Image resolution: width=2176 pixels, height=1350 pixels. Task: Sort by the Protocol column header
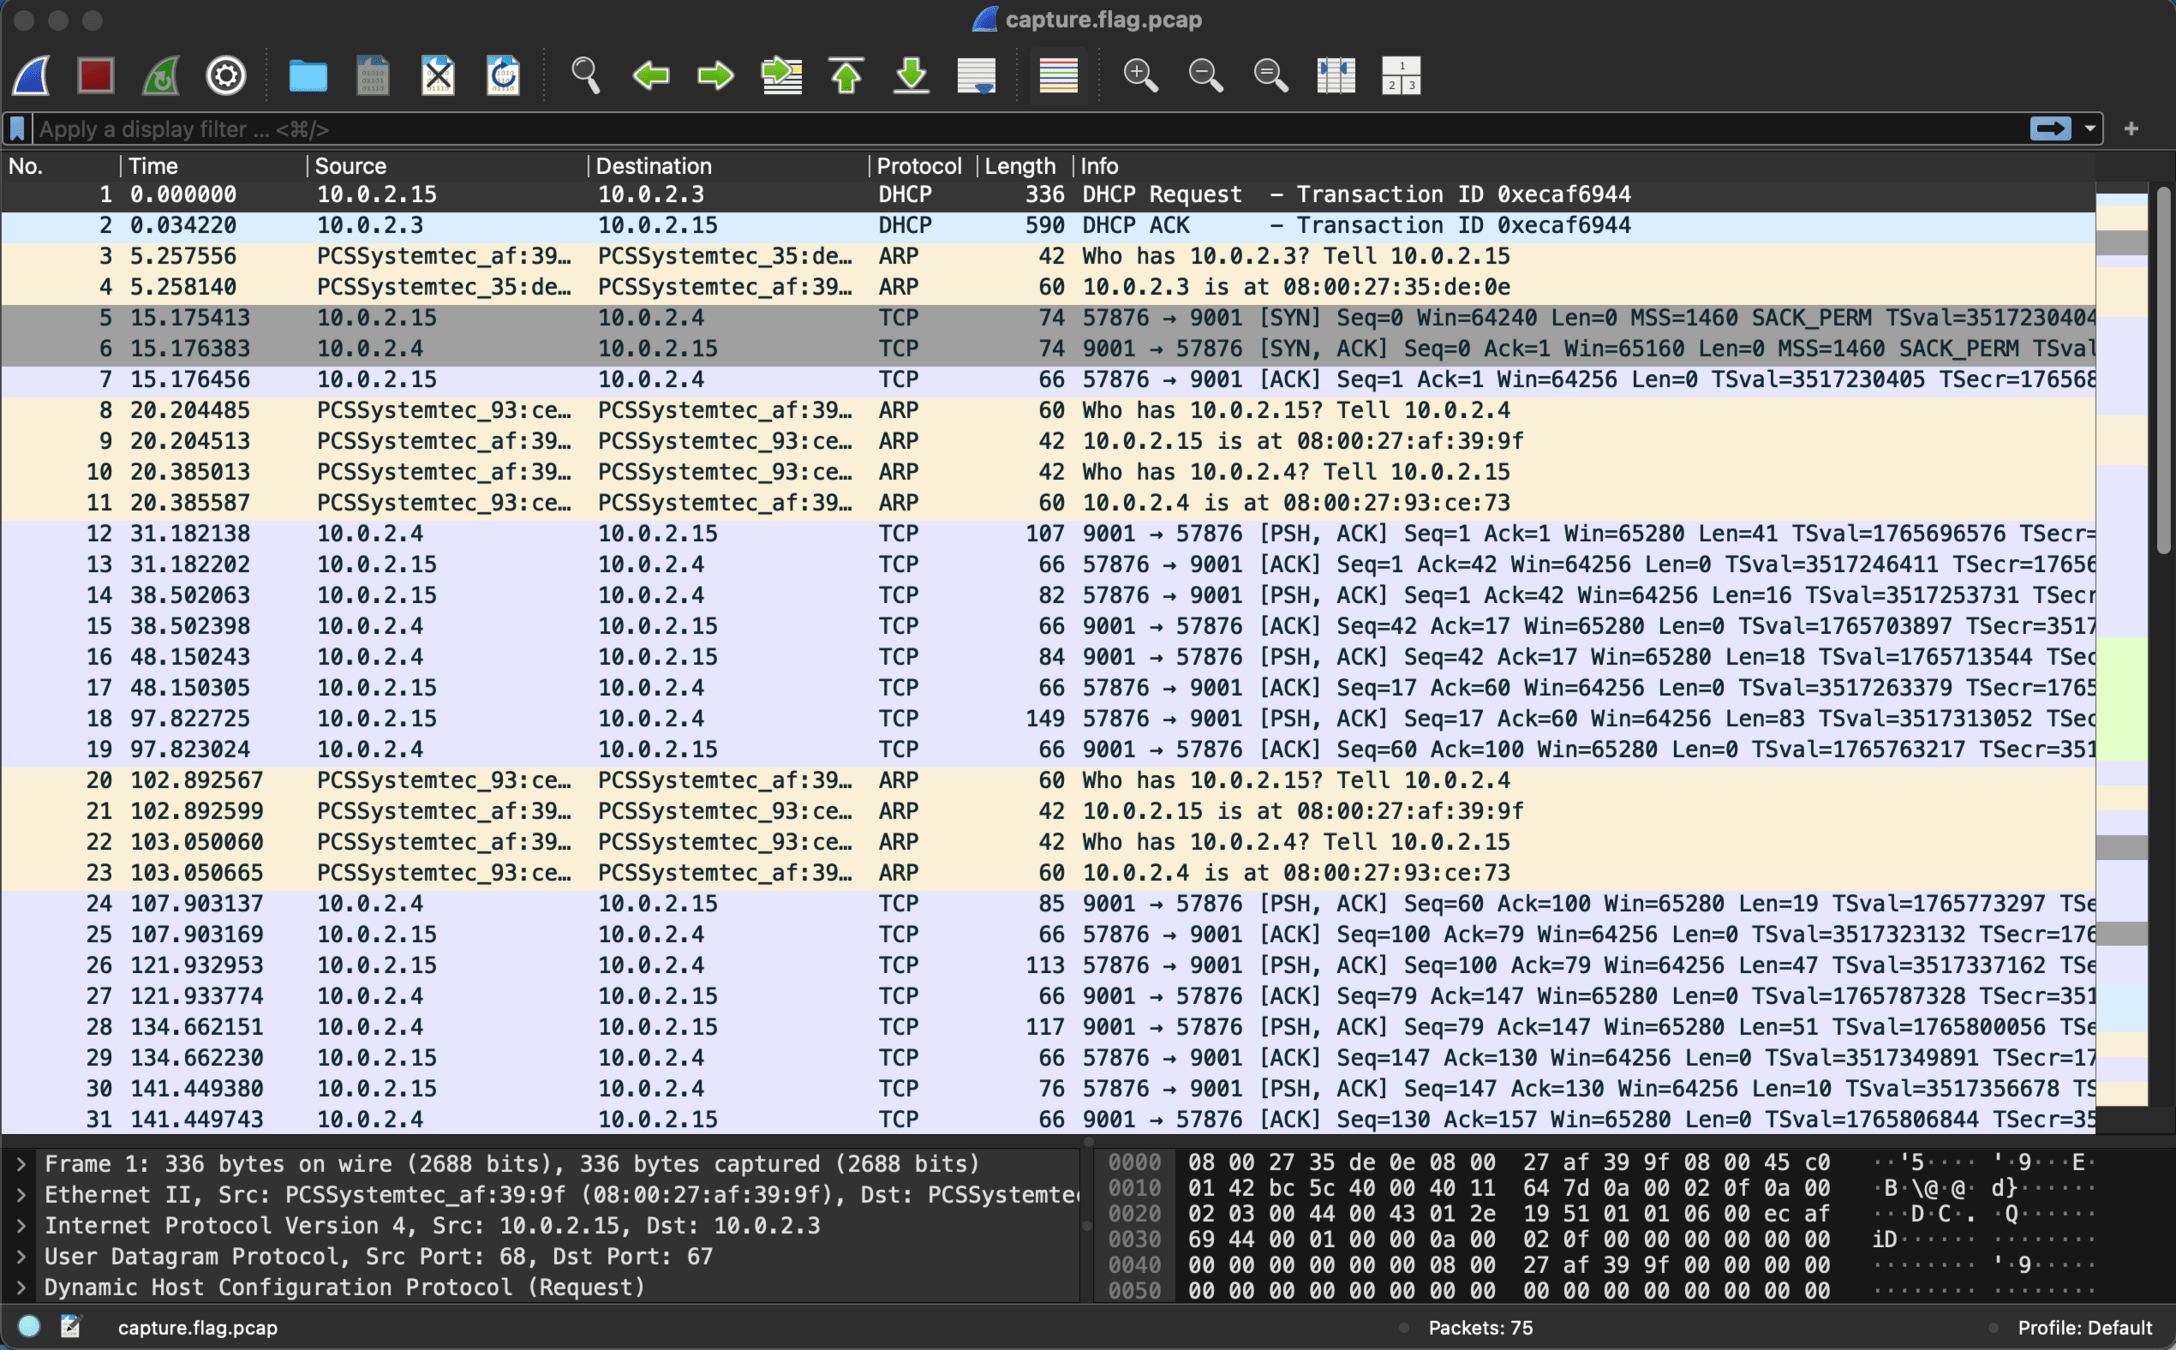click(918, 166)
